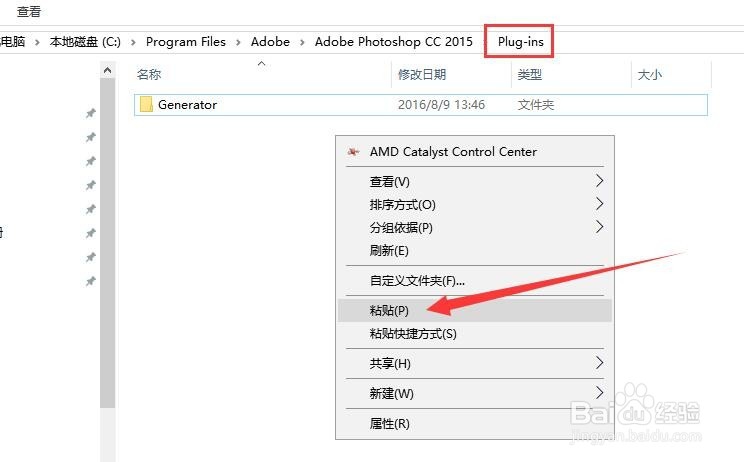Choose 粘贴(P) in the context menu

point(474,311)
